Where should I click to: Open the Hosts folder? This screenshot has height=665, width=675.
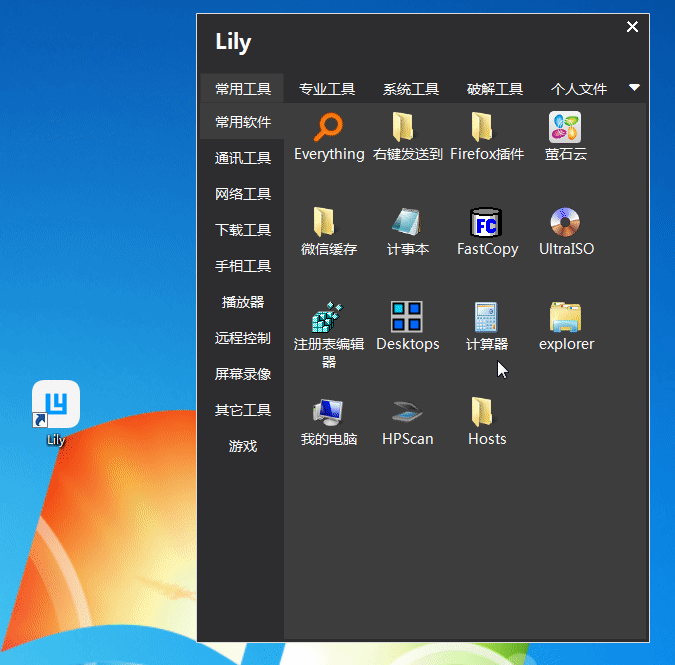[x=487, y=413]
